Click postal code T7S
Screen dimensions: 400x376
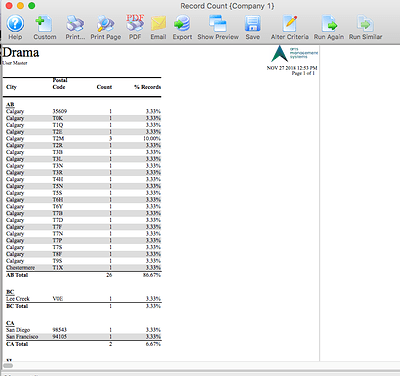point(57,247)
